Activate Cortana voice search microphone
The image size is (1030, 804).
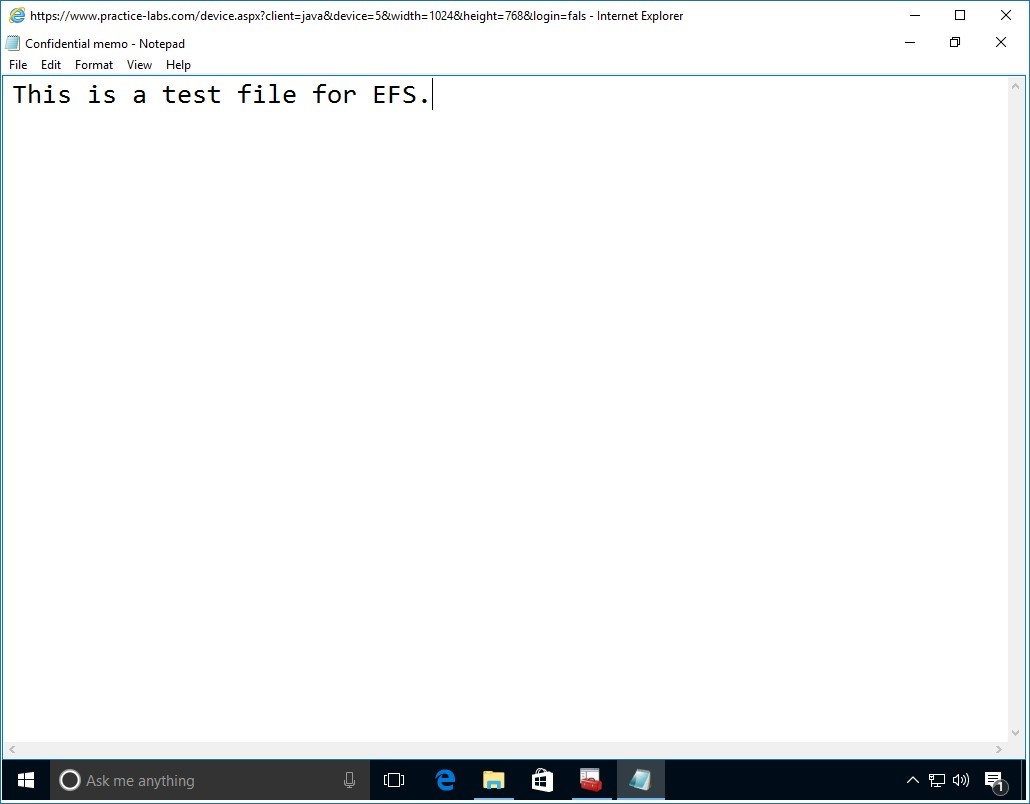pyautogui.click(x=349, y=780)
